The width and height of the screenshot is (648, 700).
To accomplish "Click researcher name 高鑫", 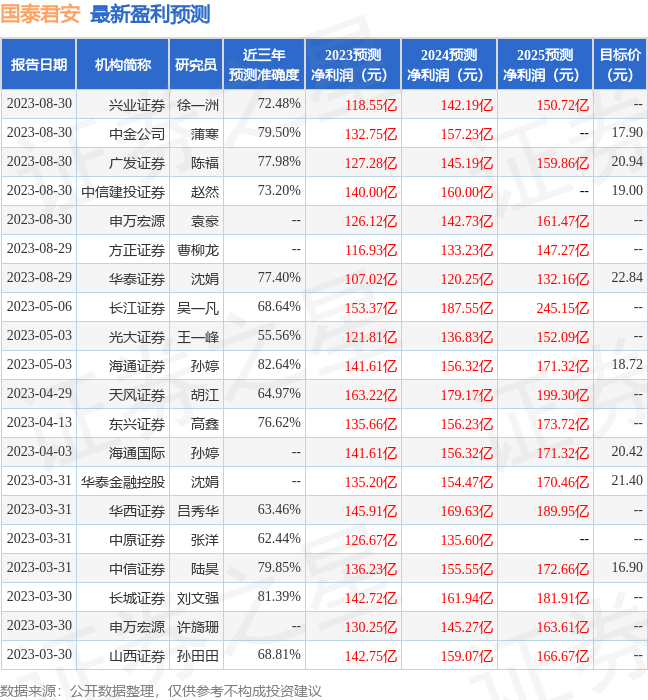I will pos(205,425).
